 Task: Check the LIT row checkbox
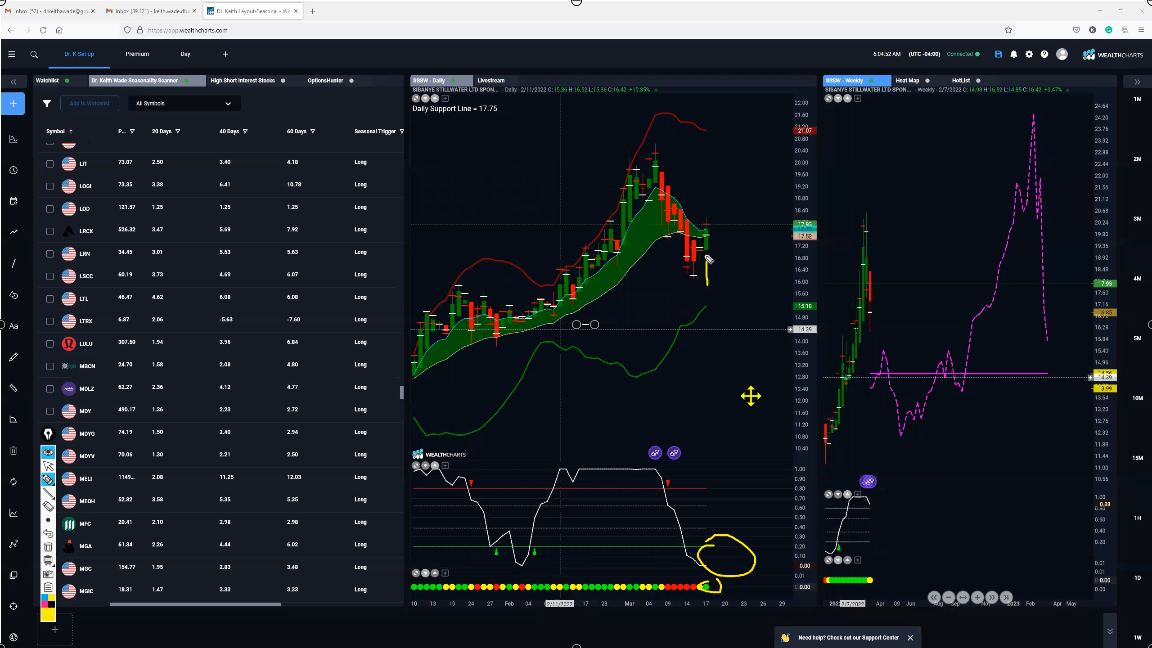(x=50, y=164)
